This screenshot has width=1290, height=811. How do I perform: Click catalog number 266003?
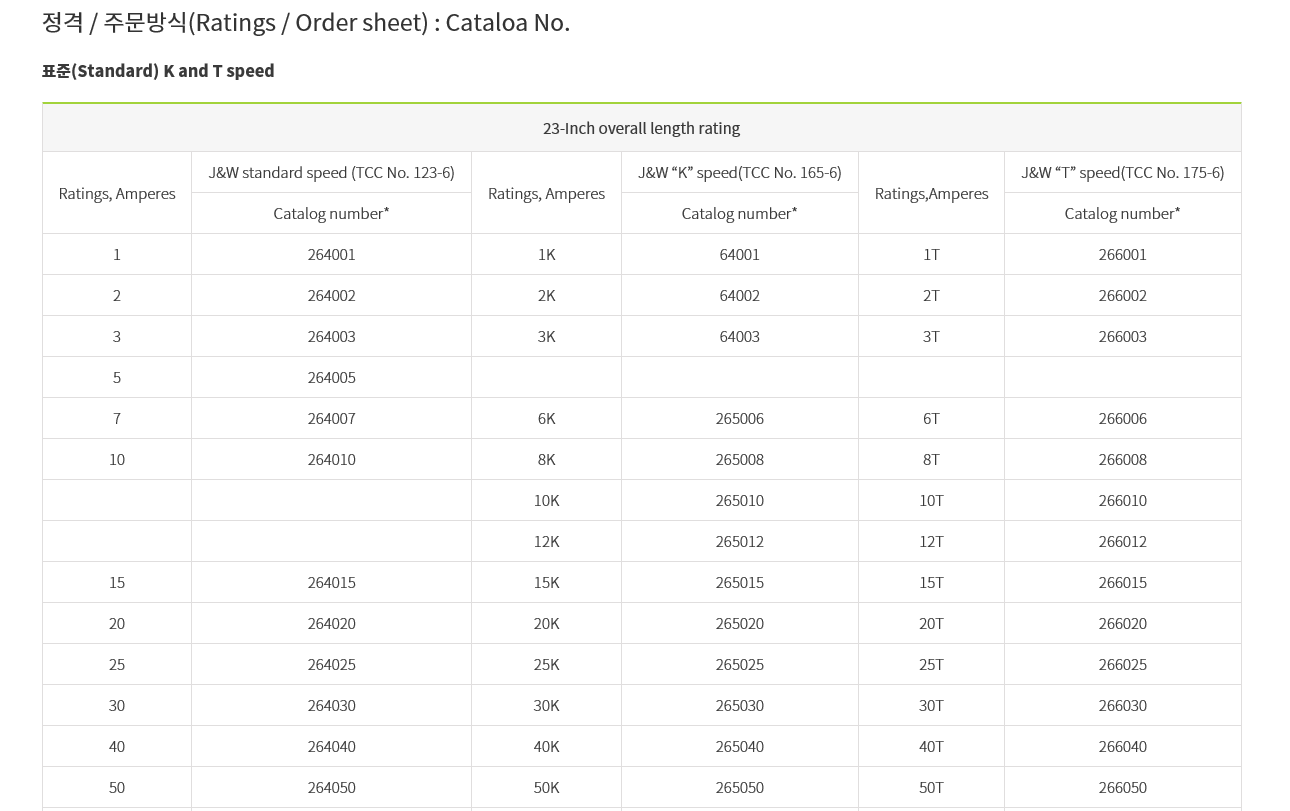[x=1122, y=336]
